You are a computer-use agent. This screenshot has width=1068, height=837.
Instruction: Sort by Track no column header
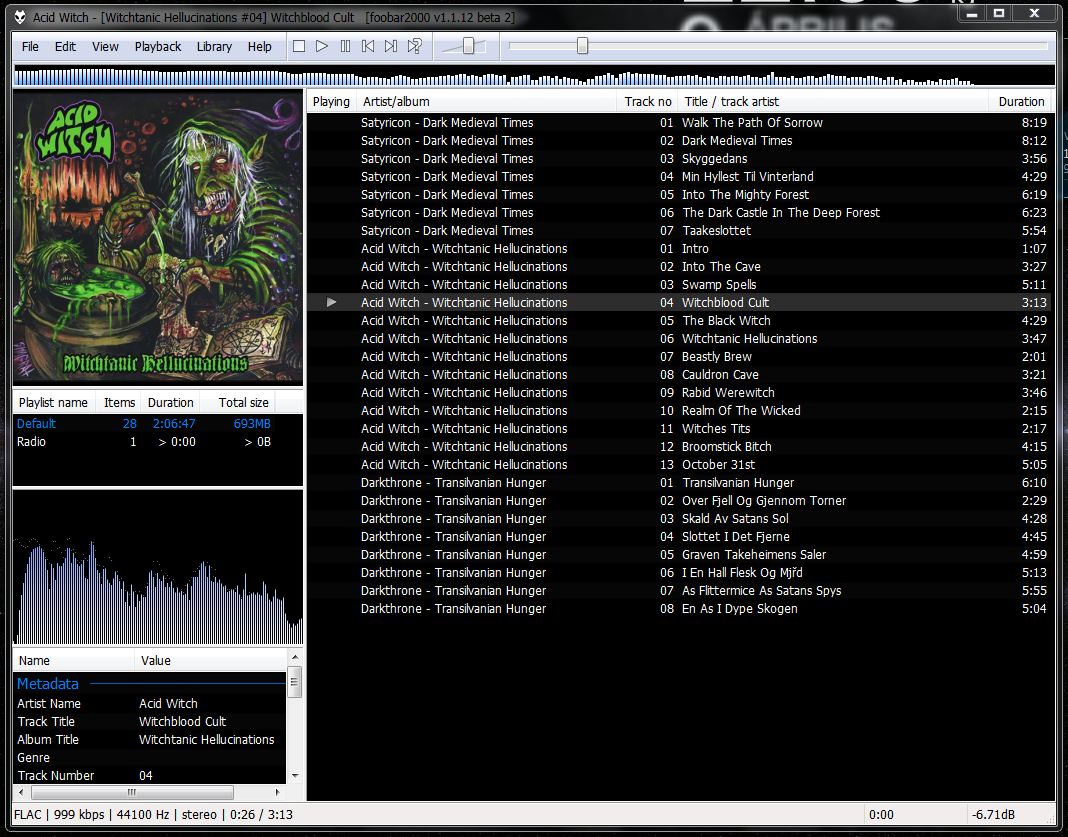(x=647, y=101)
